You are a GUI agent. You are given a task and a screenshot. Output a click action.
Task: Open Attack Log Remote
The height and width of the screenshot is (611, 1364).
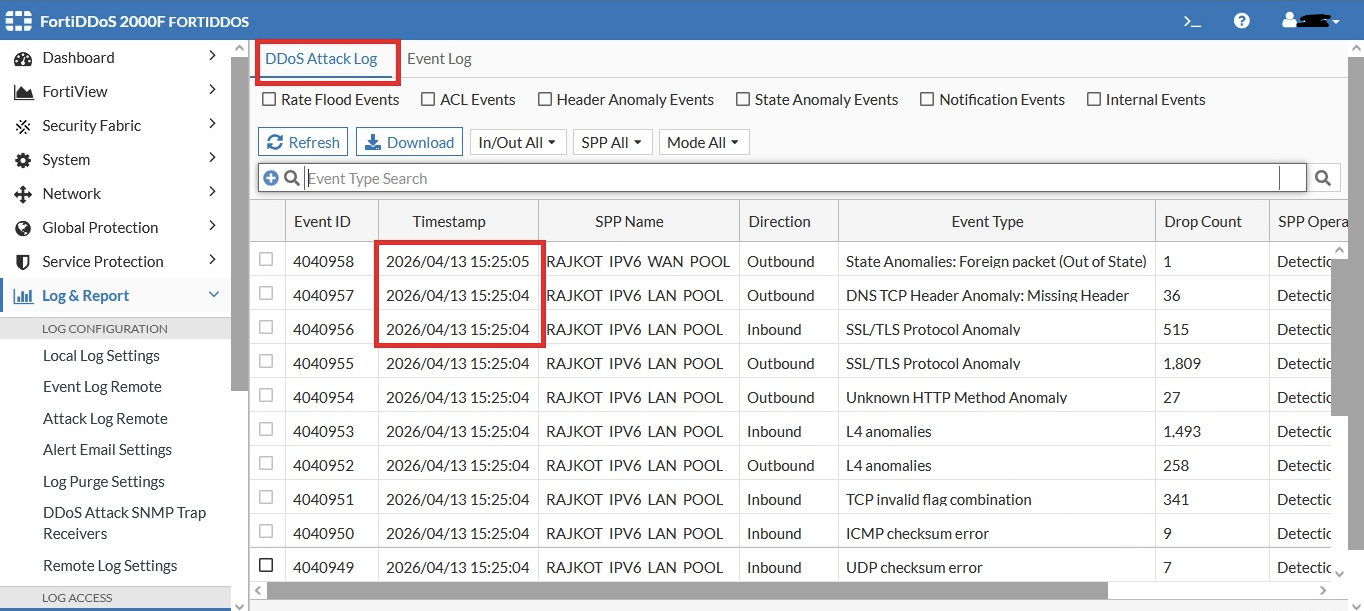coord(105,419)
